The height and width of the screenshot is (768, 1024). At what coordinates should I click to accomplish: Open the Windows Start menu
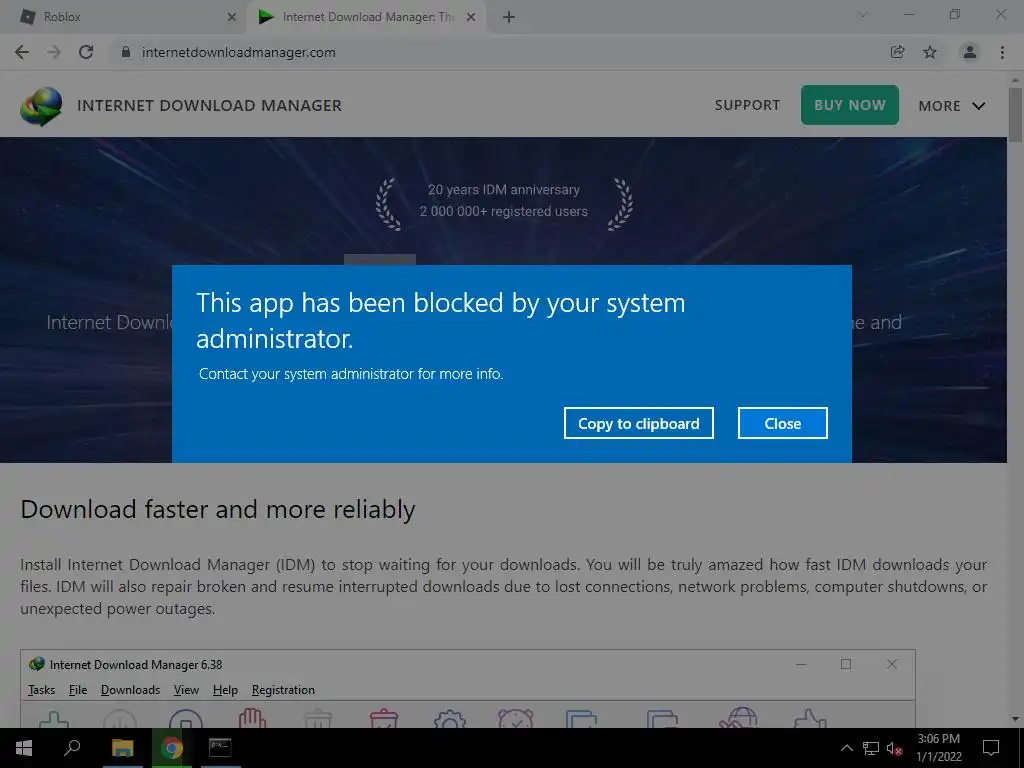(24, 748)
